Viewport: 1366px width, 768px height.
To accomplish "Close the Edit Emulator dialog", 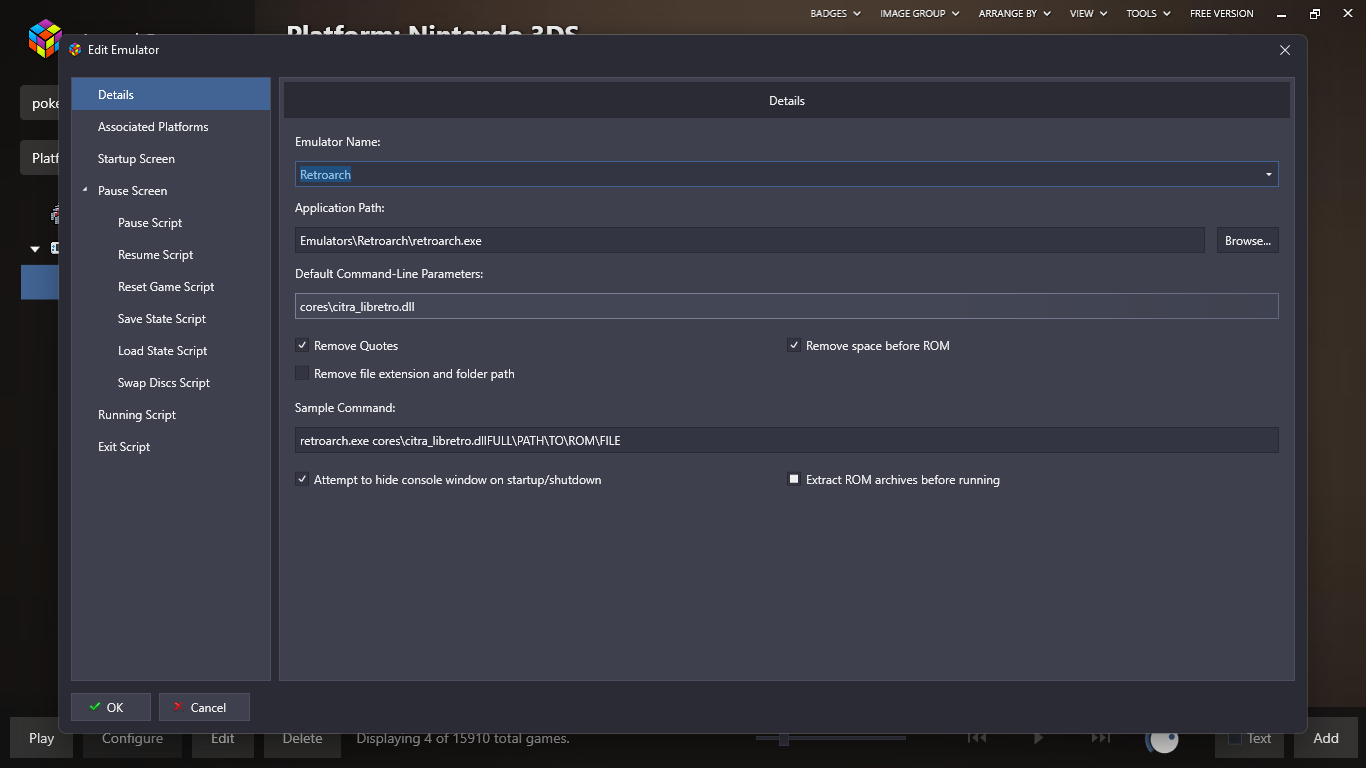I will coord(1285,49).
